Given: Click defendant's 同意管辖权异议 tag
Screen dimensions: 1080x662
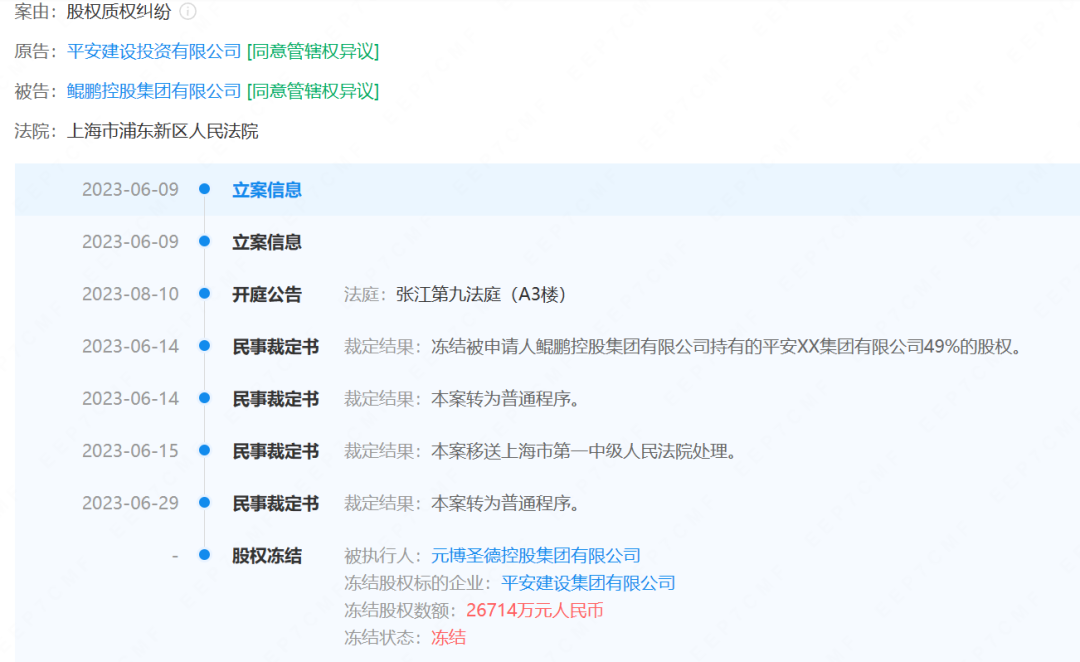Looking at the screenshot, I should click(x=313, y=91).
